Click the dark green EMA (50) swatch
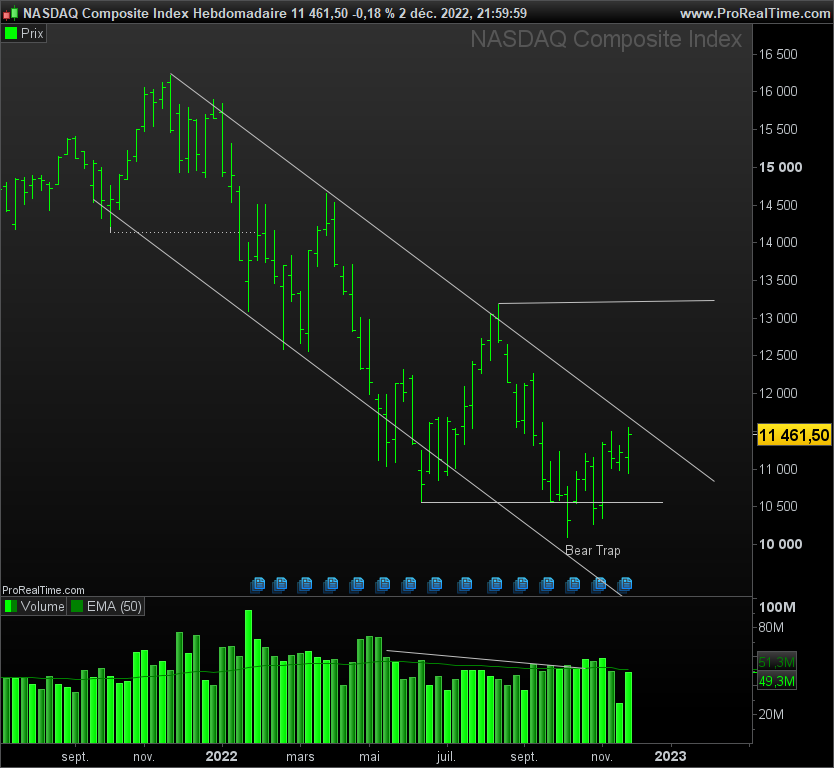Viewport: 834px width, 768px height. pos(77,606)
